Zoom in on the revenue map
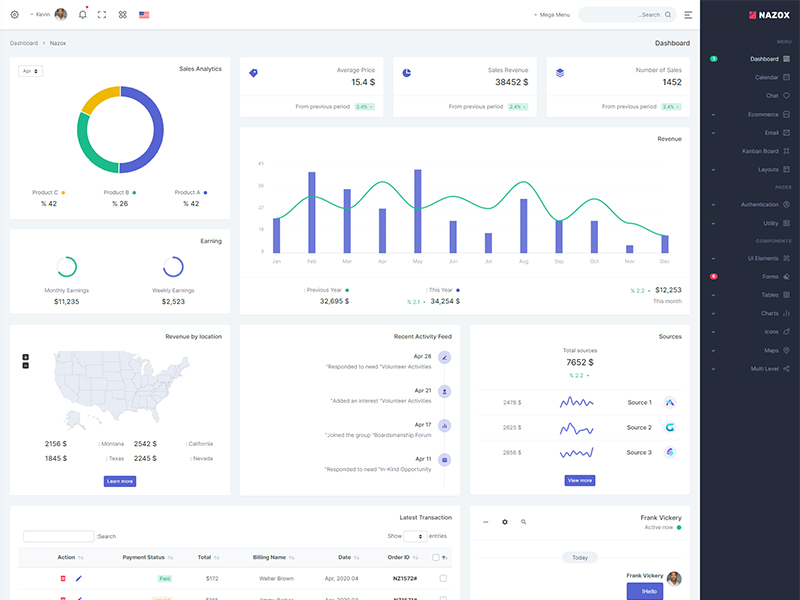The height and width of the screenshot is (600, 800). (x=26, y=357)
